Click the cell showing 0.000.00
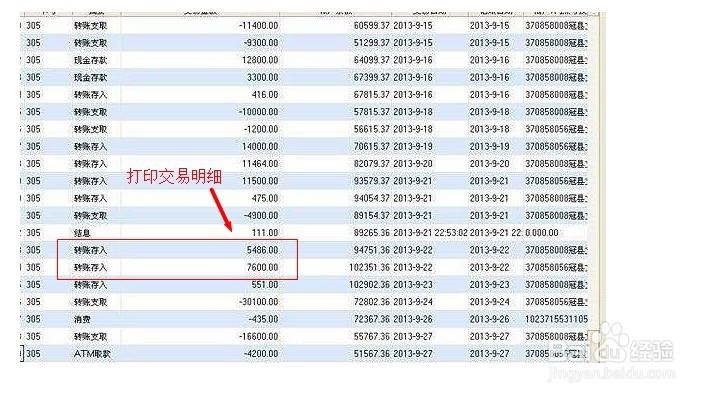Screen dimensions: 714x398 point(541,233)
